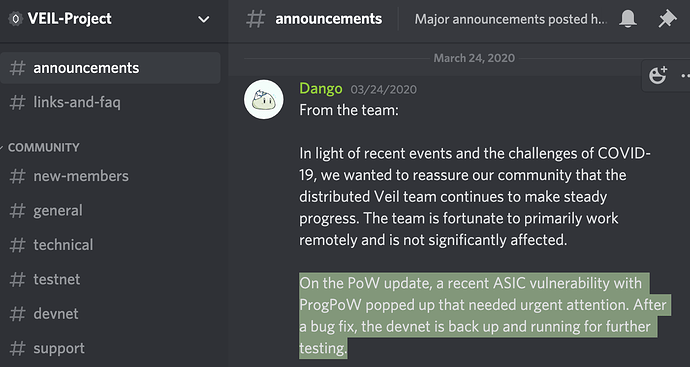Screen dimensions: 690x367
Task: Collapse the COMMUNITY category
Action: coord(43,147)
